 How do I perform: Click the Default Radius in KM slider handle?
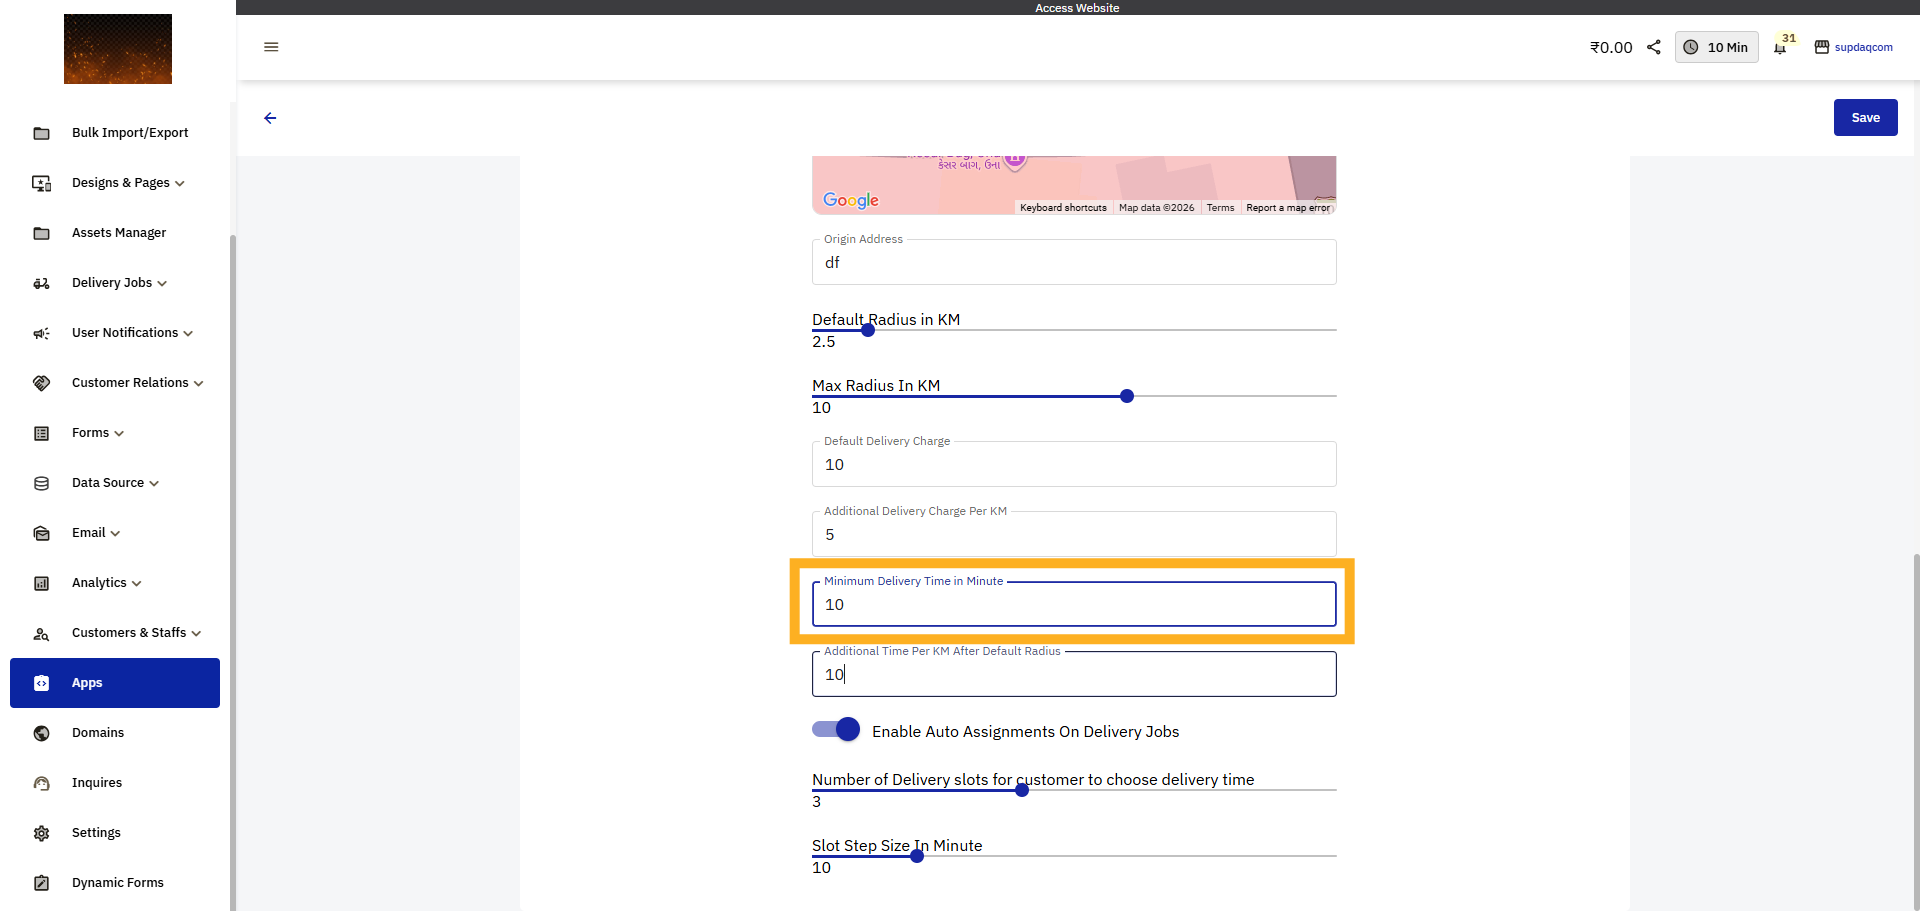(x=868, y=330)
